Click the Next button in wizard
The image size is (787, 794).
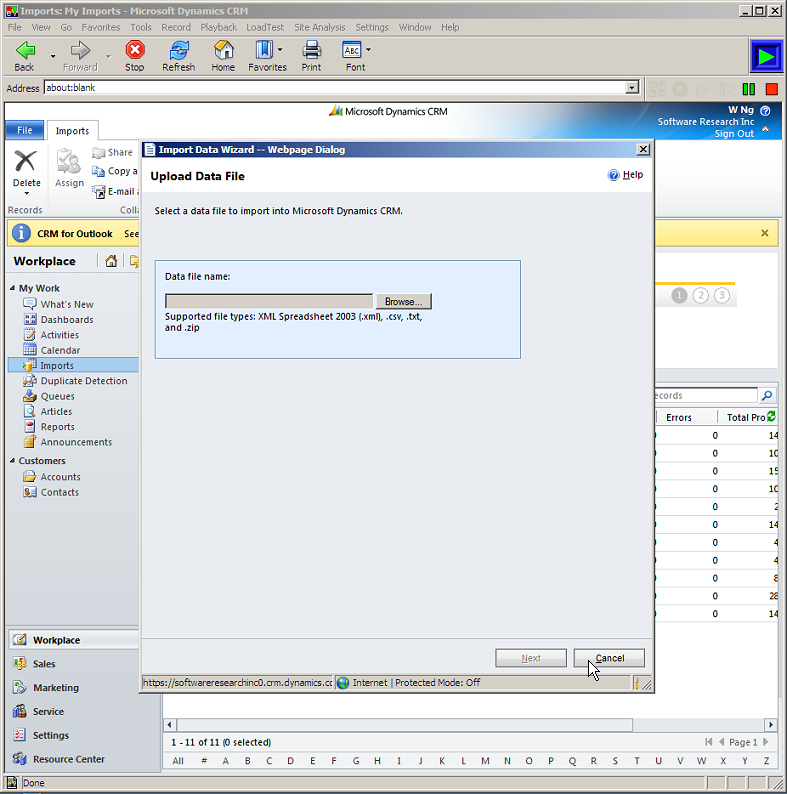click(x=531, y=658)
